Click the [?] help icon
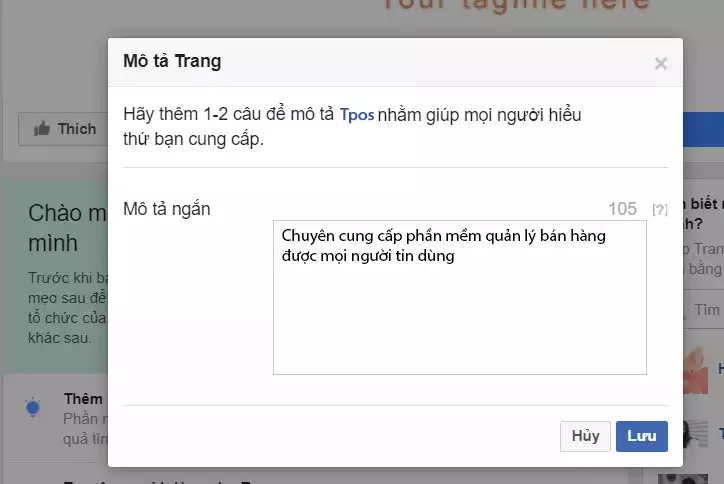724x484 pixels. (660, 210)
